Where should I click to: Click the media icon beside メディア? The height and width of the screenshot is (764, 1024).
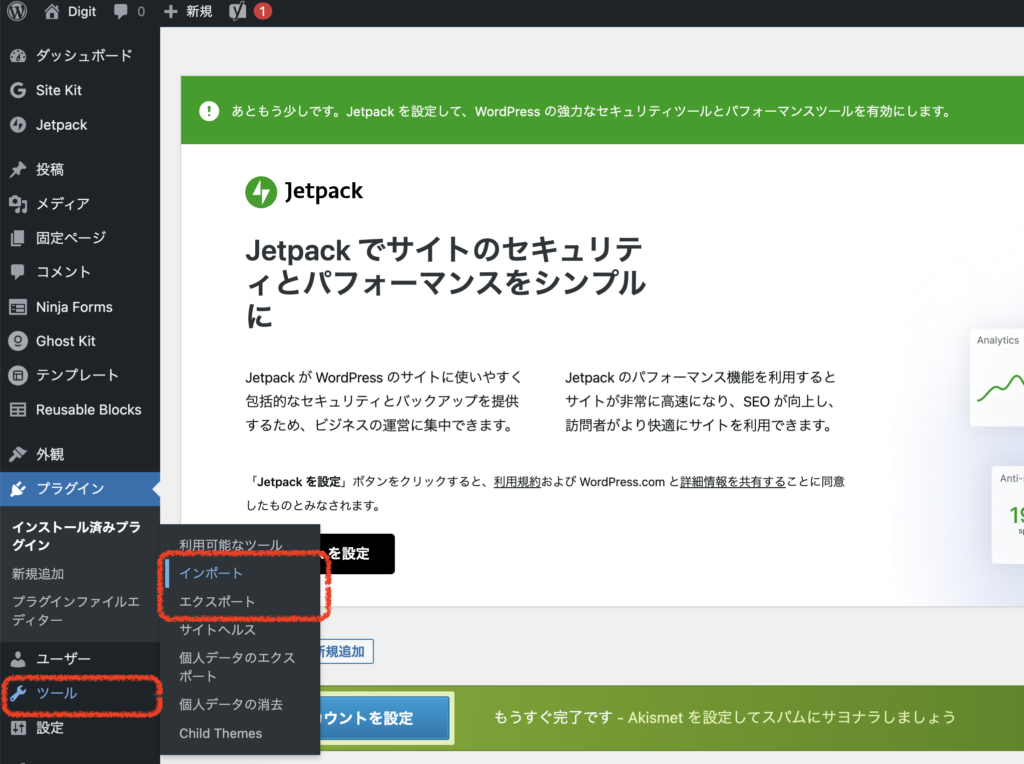18,204
